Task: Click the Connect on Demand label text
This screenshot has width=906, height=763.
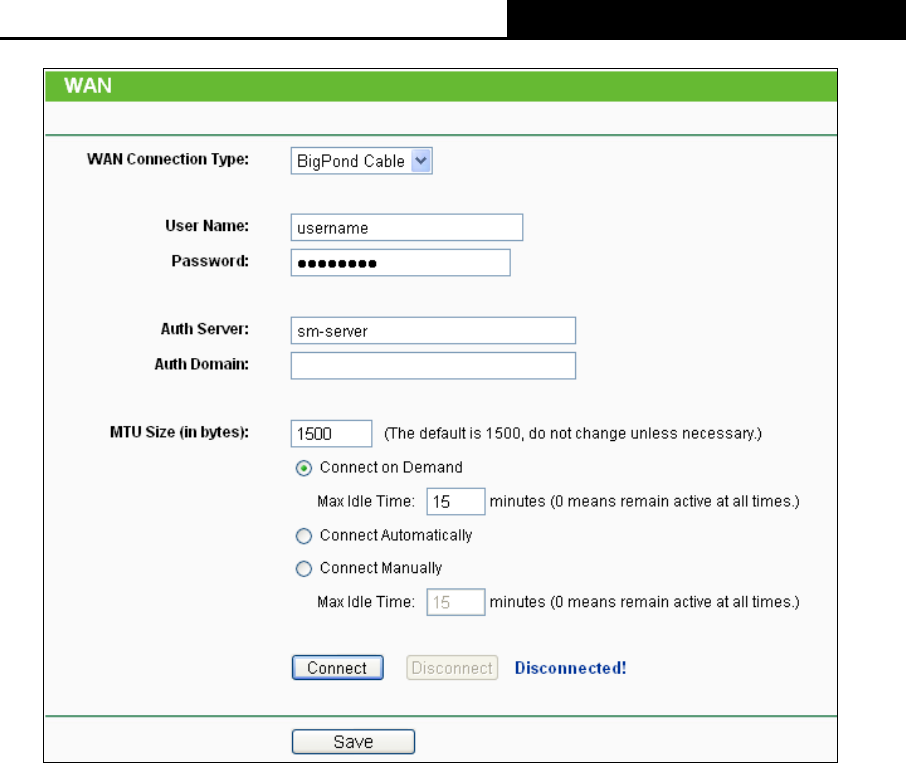Action: [x=391, y=467]
